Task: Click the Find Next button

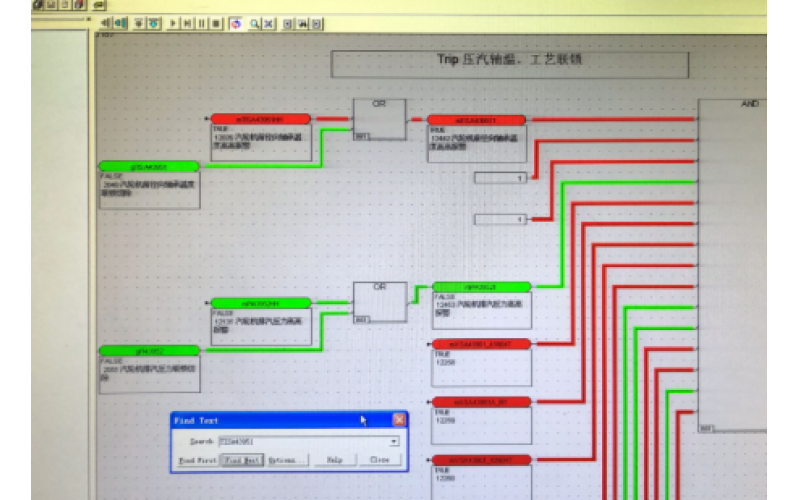Action: click(x=241, y=460)
